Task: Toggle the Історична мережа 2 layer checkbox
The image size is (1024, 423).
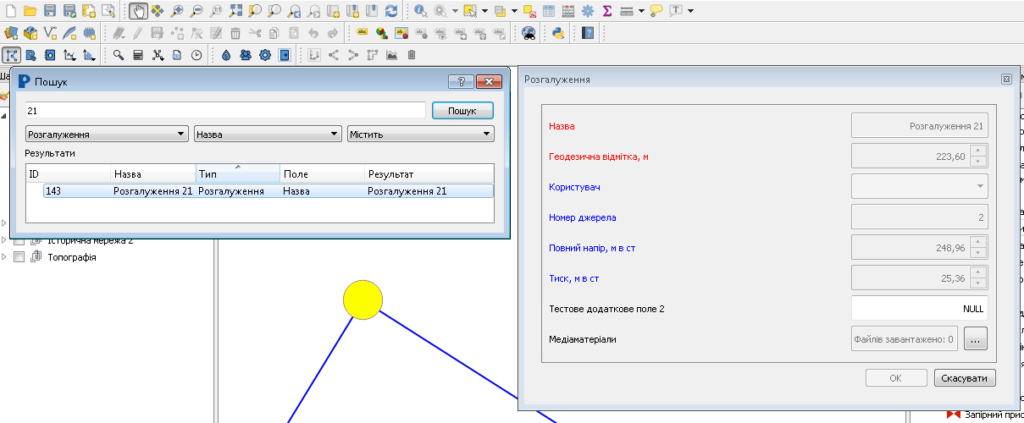Action: click(x=19, y=240)
